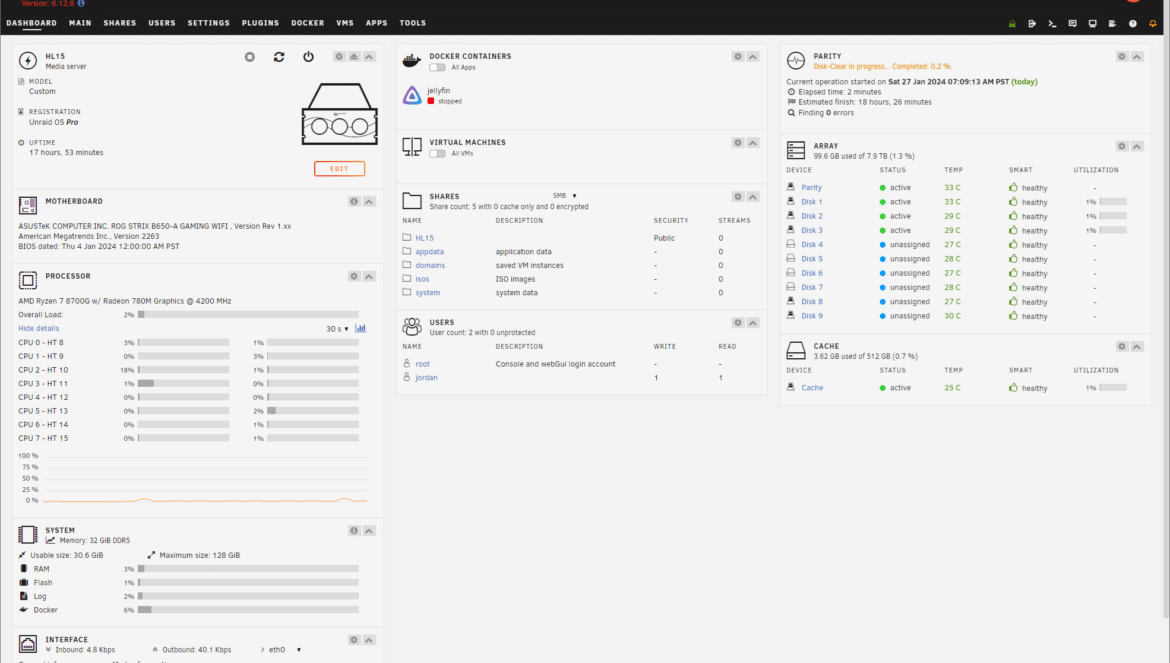Open Docker Containers settings gear
The width and height of the screenshot is (1170, 663).
[738, 57]
